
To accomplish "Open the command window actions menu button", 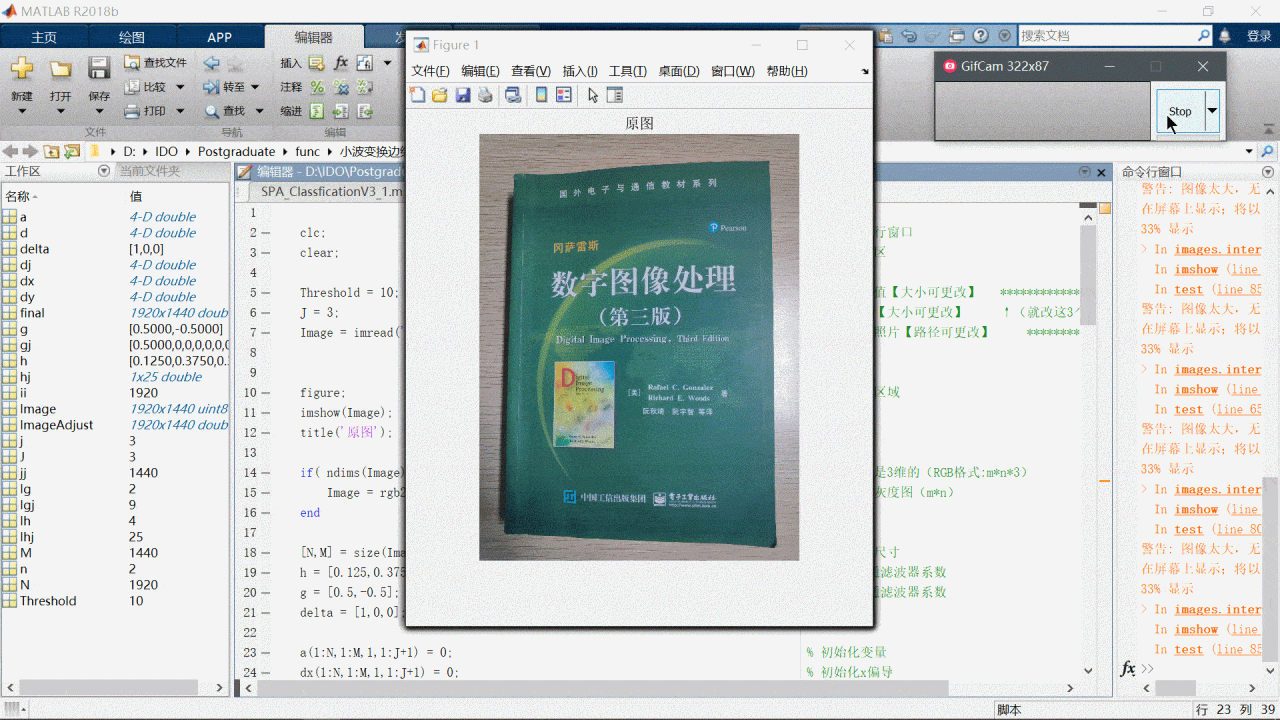I will point(1268,171).
